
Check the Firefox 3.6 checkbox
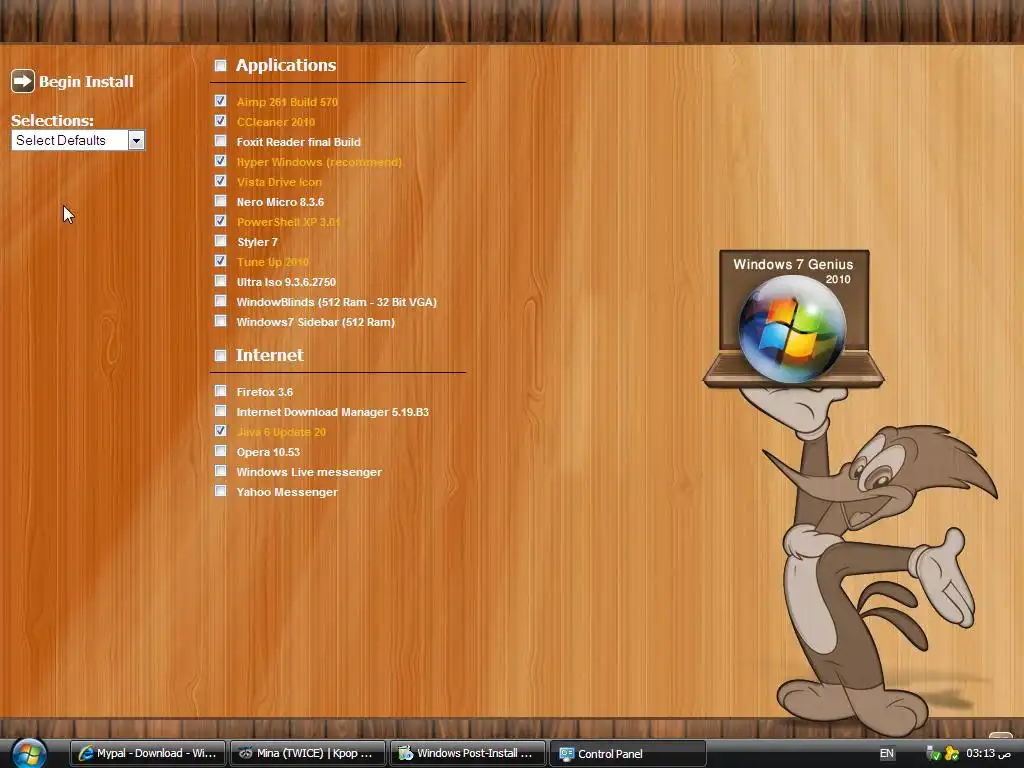221,391
